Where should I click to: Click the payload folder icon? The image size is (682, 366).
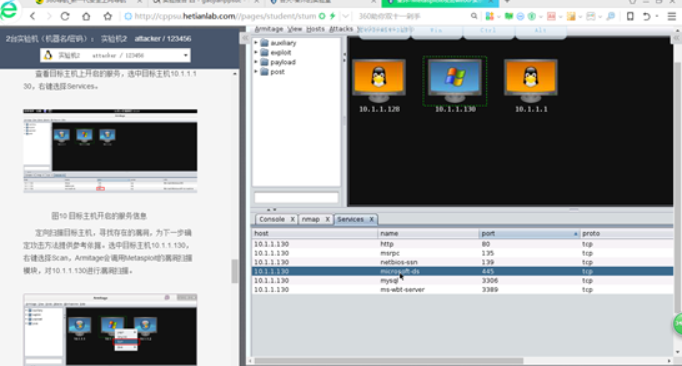264,62
